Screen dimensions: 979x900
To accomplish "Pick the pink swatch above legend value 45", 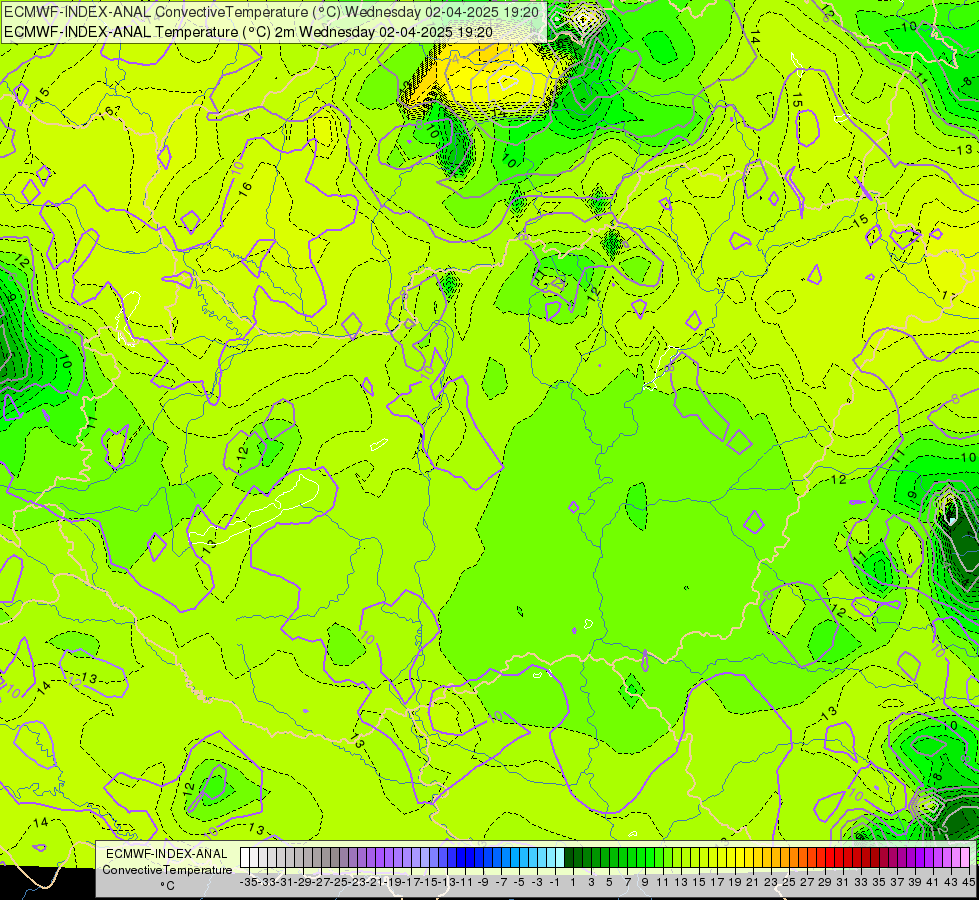I will click(x=965, y=857).
